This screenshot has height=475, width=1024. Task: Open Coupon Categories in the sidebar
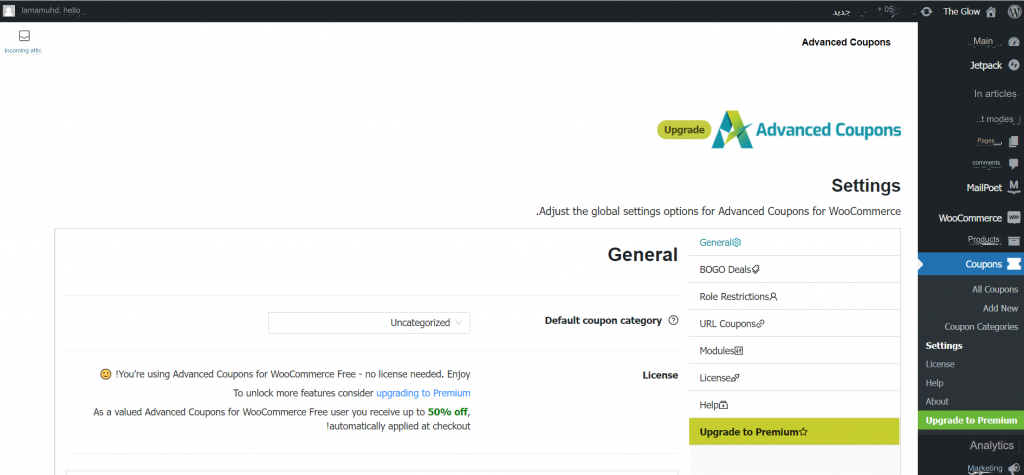point(981,327)
